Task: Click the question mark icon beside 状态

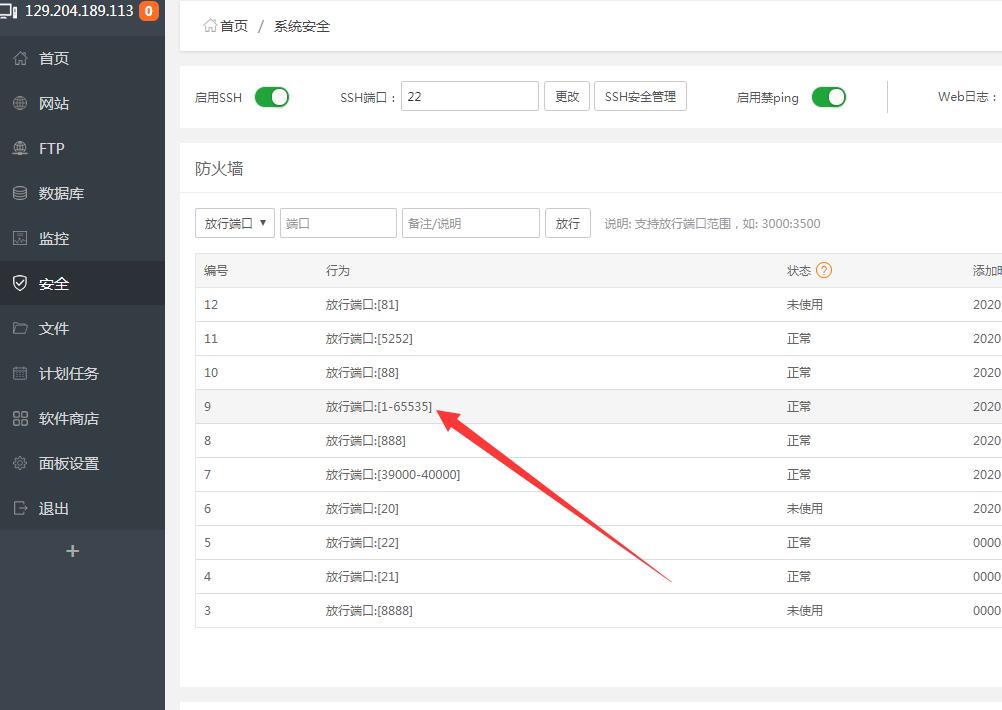Action: click(824, 270)
